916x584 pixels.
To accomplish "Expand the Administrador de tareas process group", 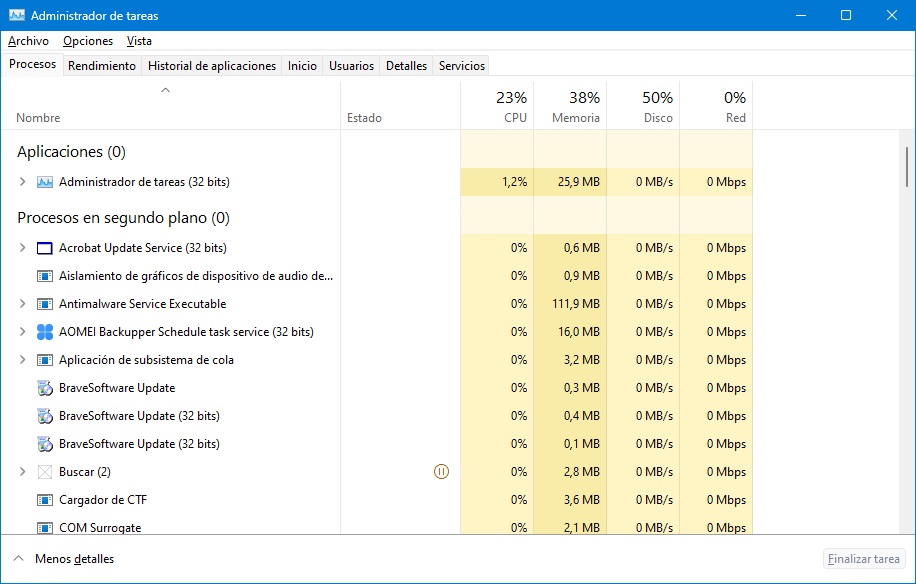I will click(x=23, y=182).
